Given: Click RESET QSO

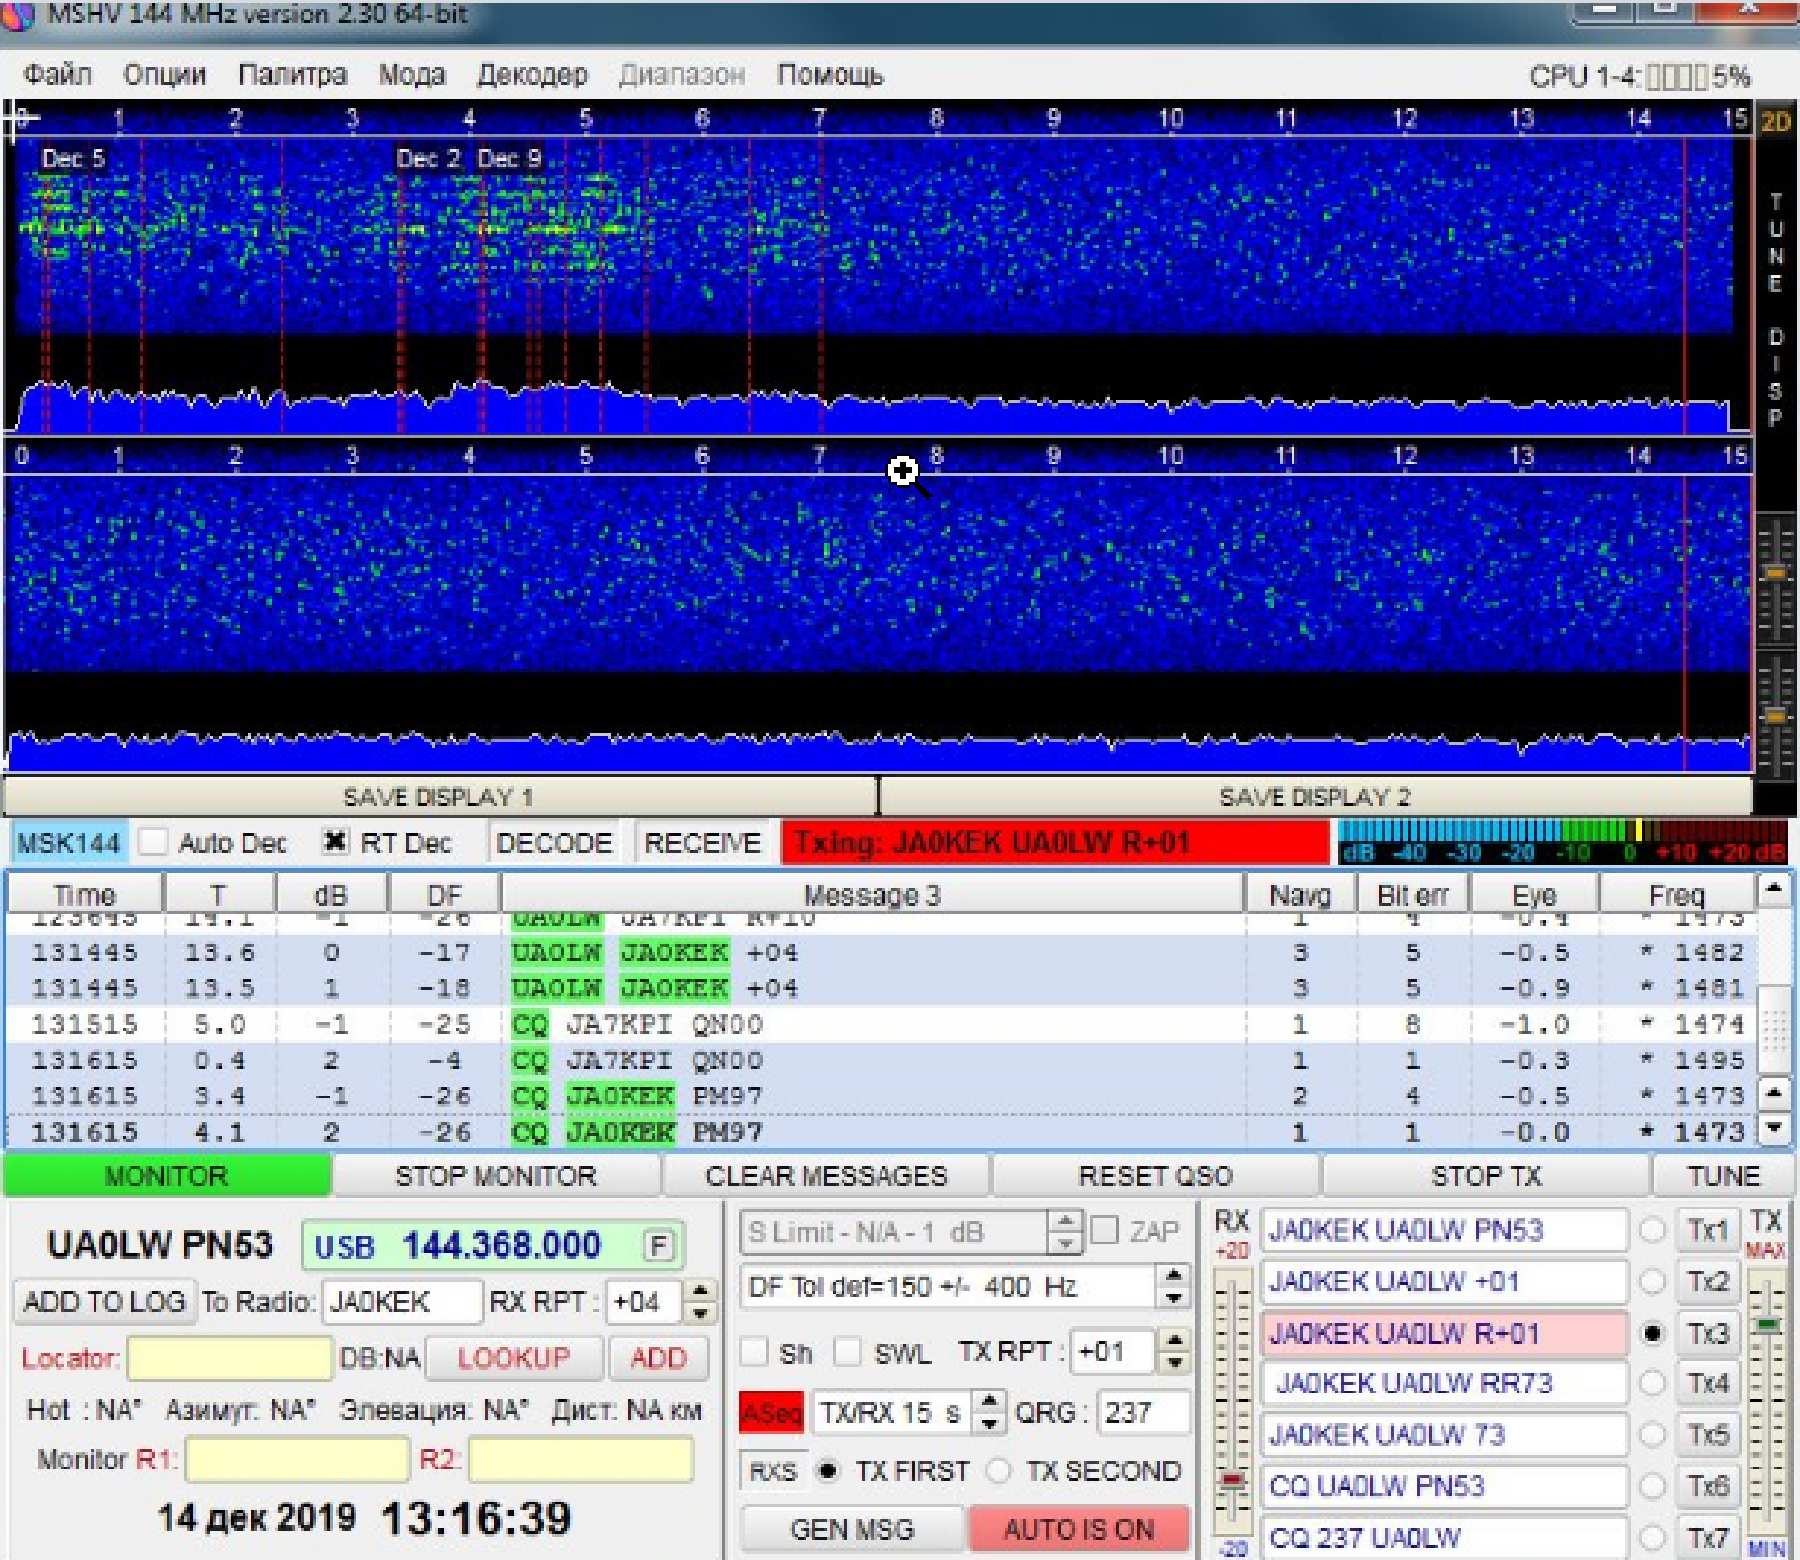Looking at the screenshot, I should 1156,1175.
